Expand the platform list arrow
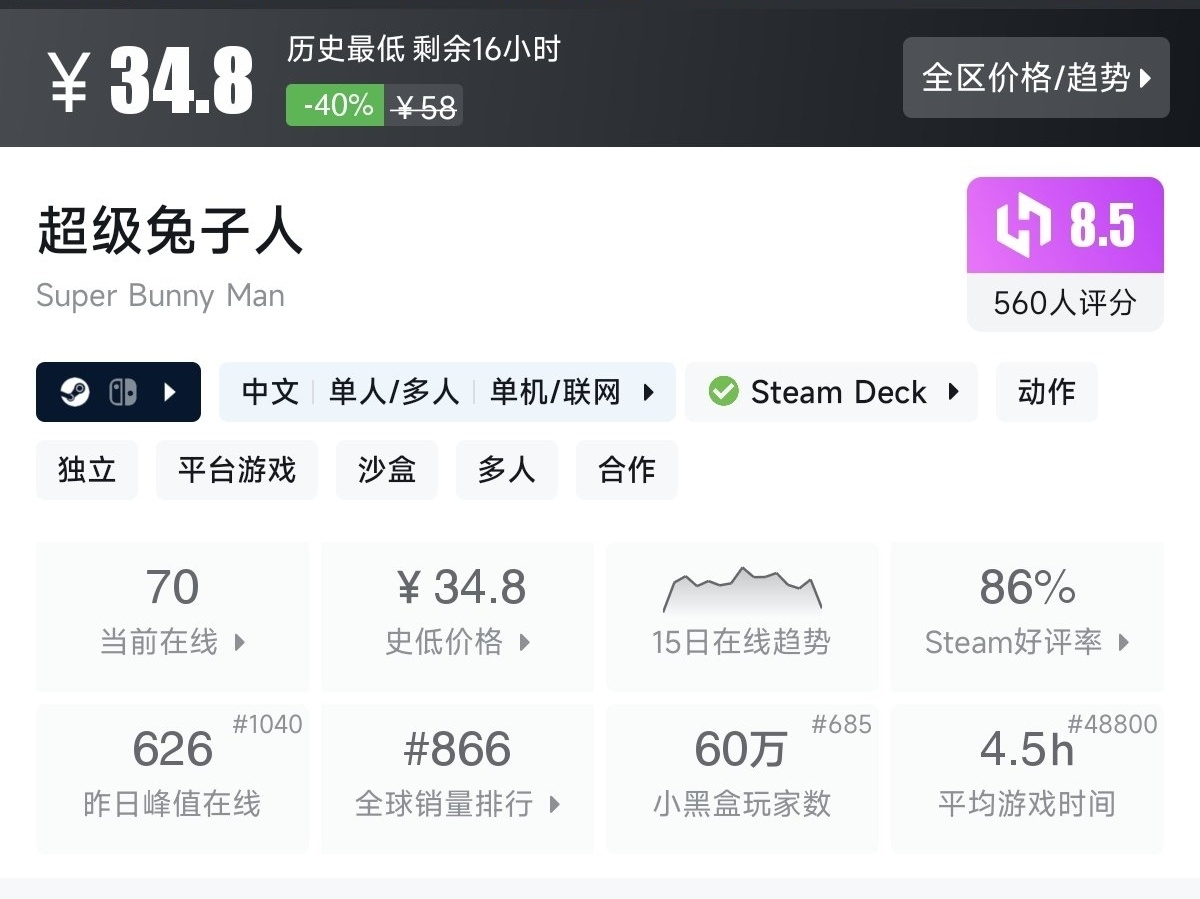The image size is (1200, 899). coord(169,392)
